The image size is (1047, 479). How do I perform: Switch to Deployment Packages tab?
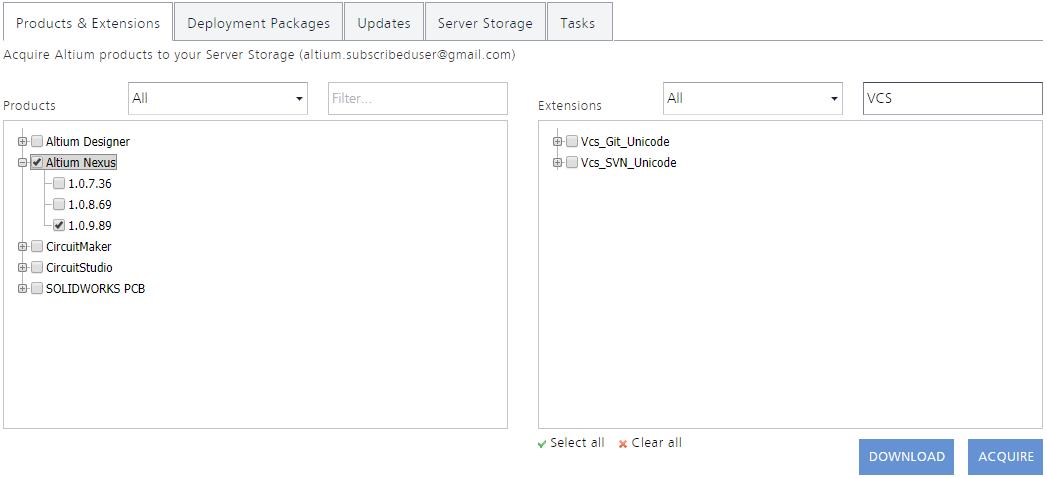(258, 23)
